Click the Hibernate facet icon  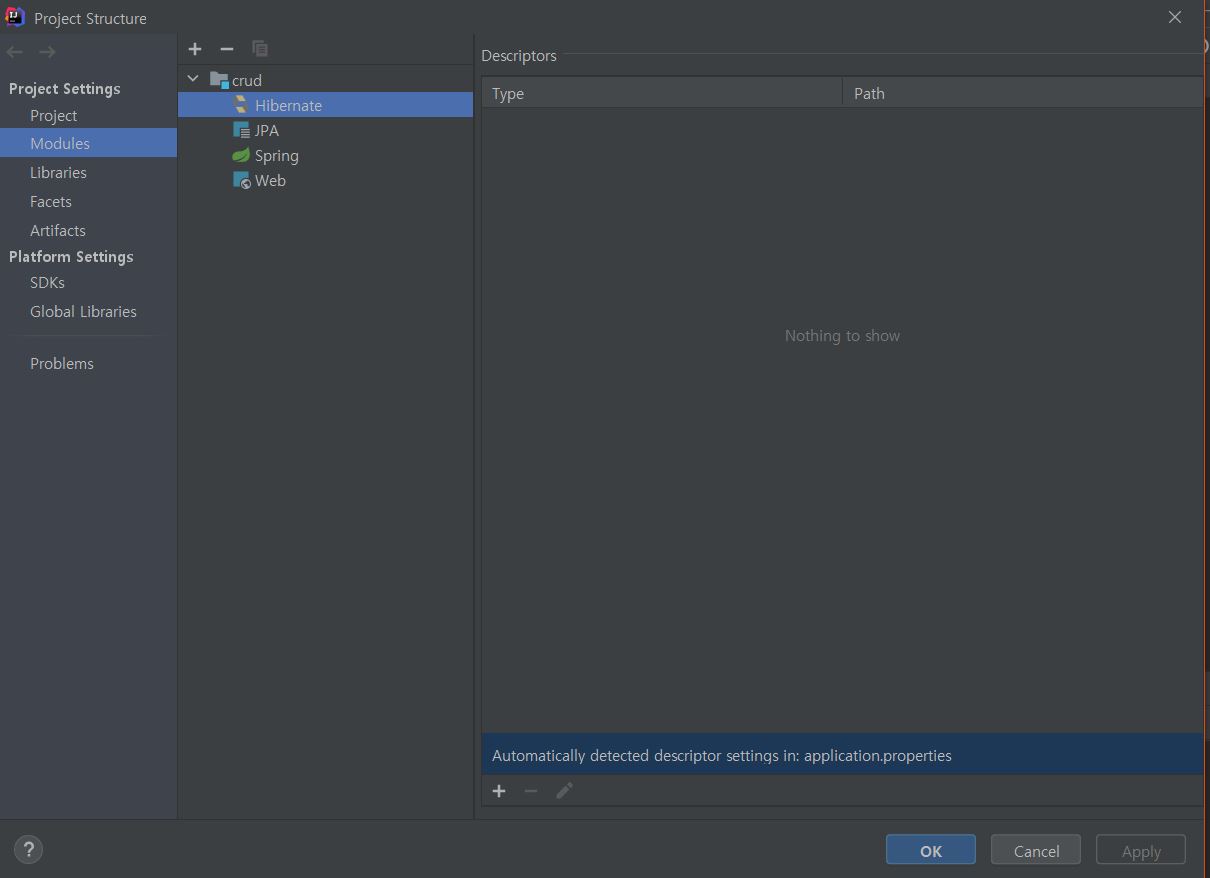241,105
